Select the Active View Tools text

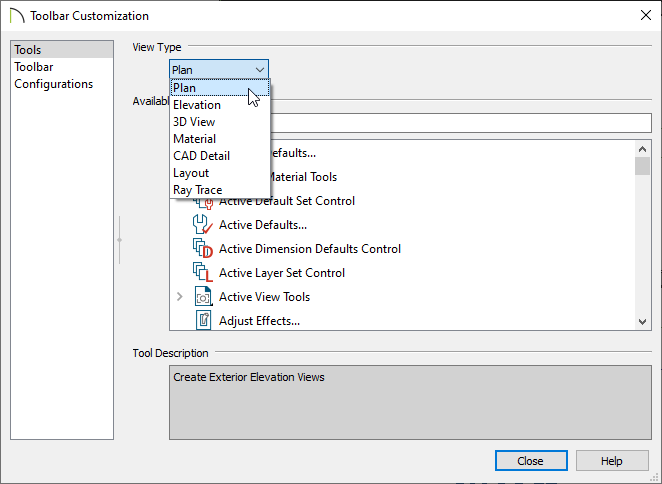click(264, 296)
